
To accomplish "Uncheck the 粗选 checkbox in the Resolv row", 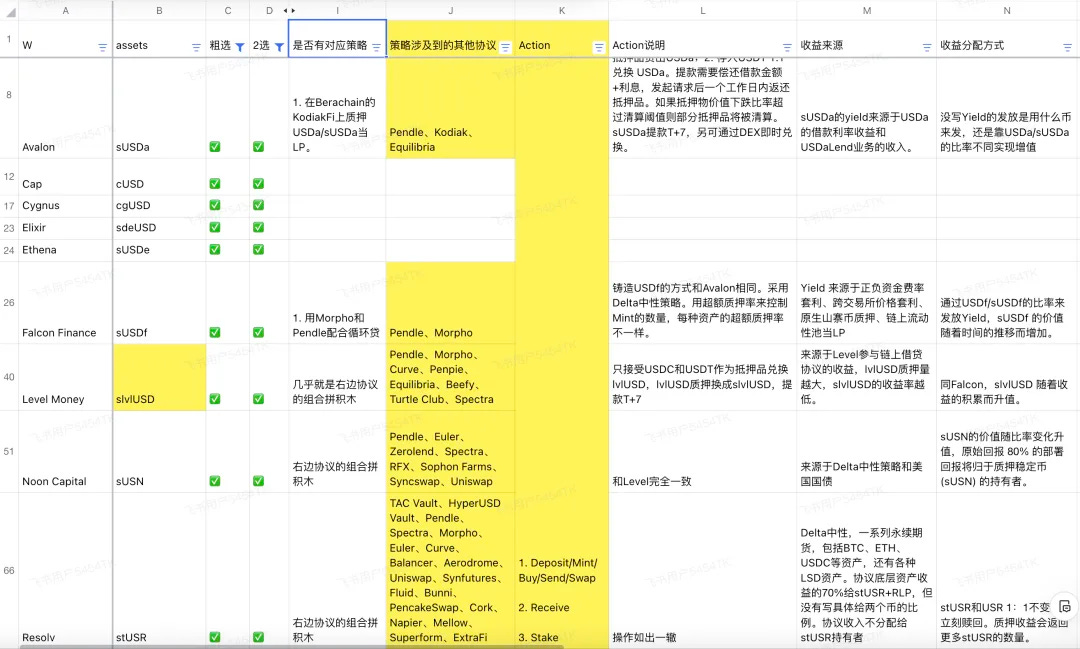I will pyautogui.click(x=214, y=637).
